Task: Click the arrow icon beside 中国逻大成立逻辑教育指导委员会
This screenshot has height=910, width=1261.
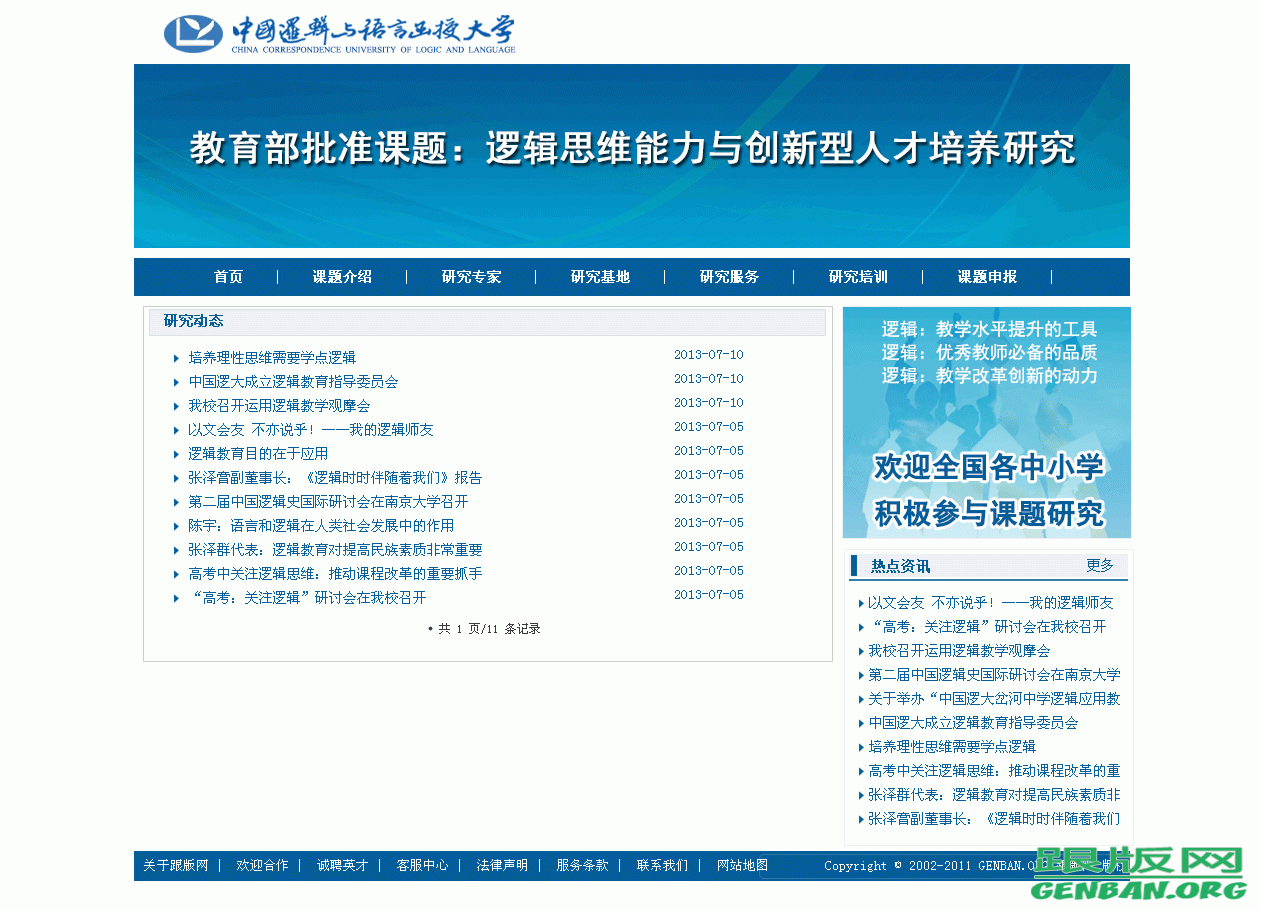Action: pos(176,381)
